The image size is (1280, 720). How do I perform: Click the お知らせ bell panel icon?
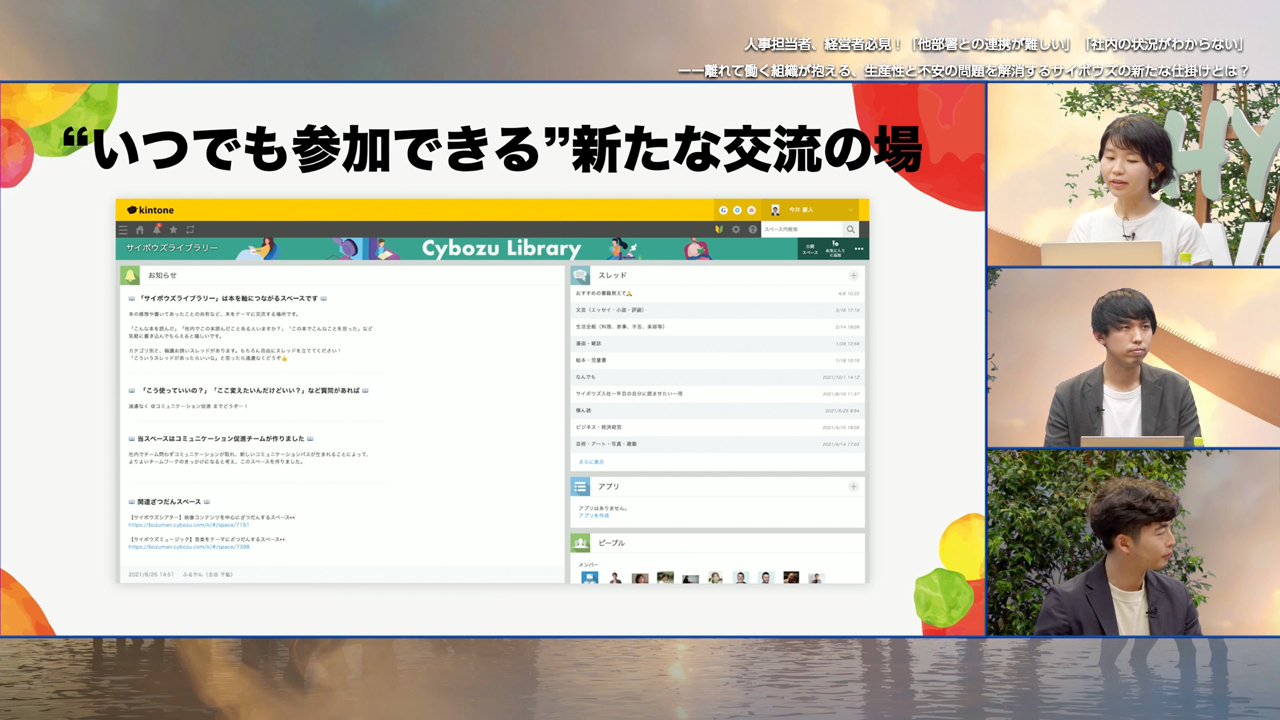(130, 275)
